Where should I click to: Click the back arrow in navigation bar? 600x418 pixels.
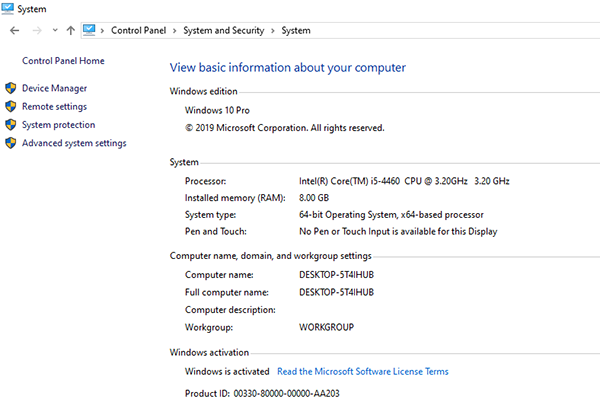13,31
